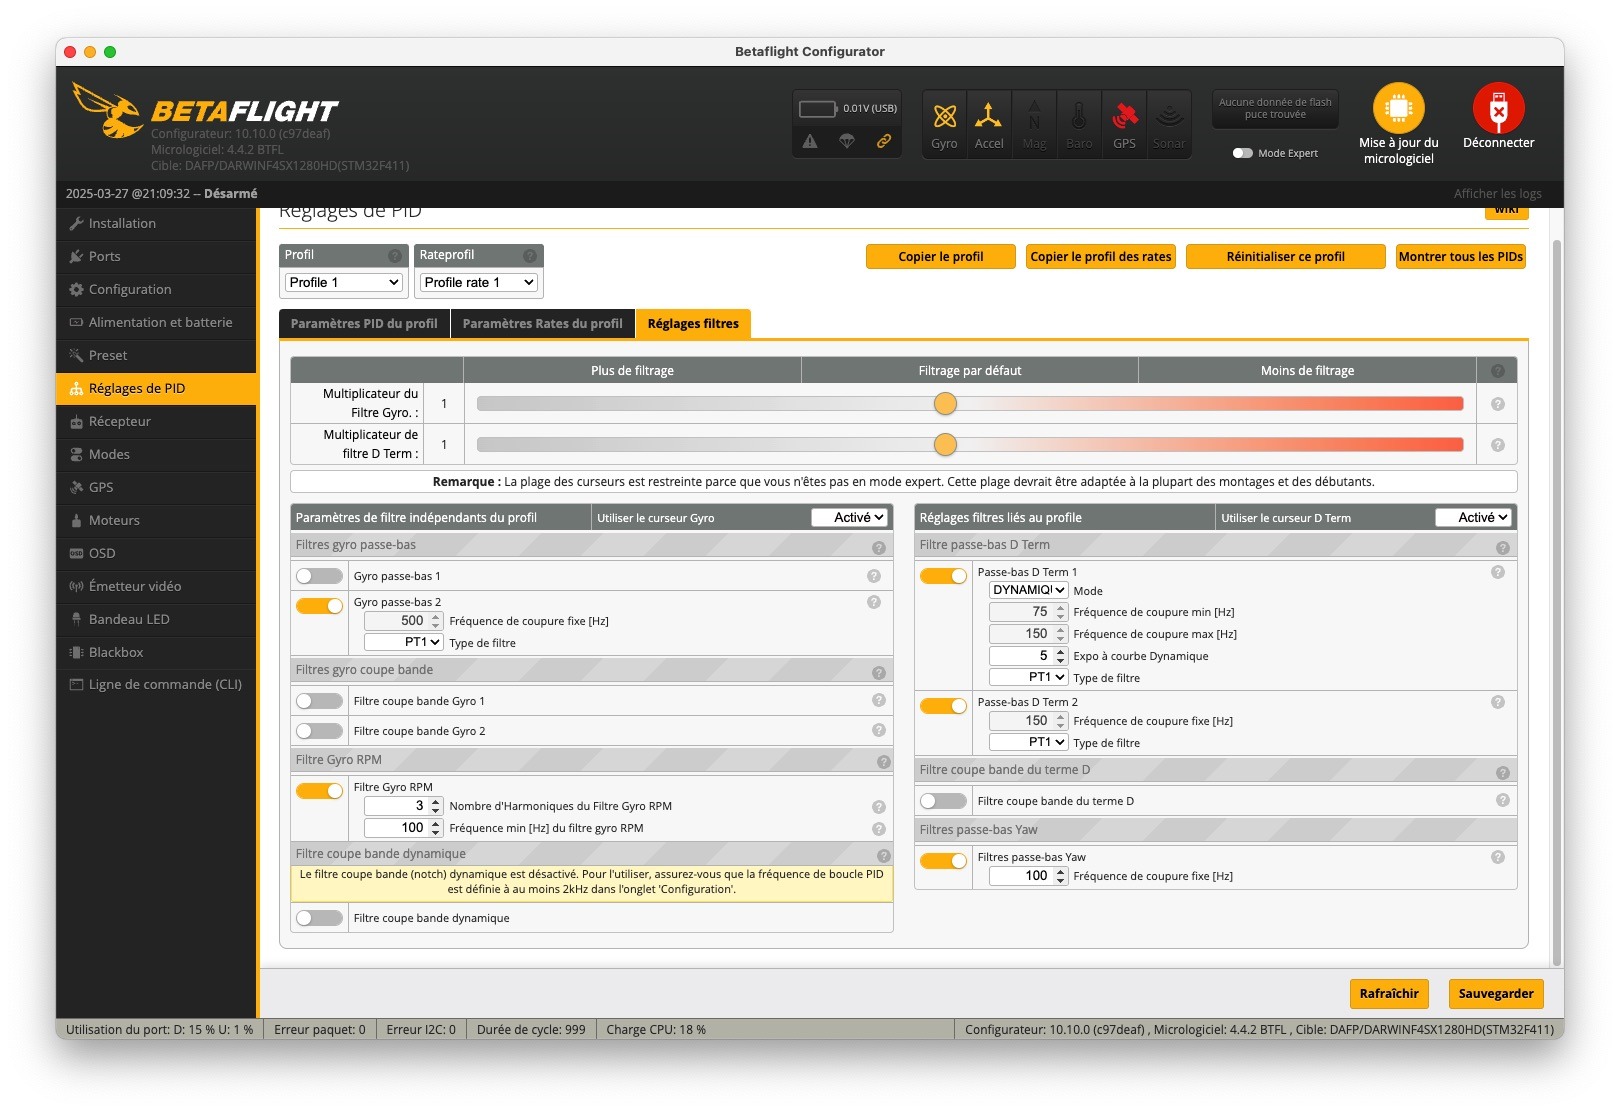
Task: Show help for the Gyro multiplier slider
Action: coord(1498,404)
